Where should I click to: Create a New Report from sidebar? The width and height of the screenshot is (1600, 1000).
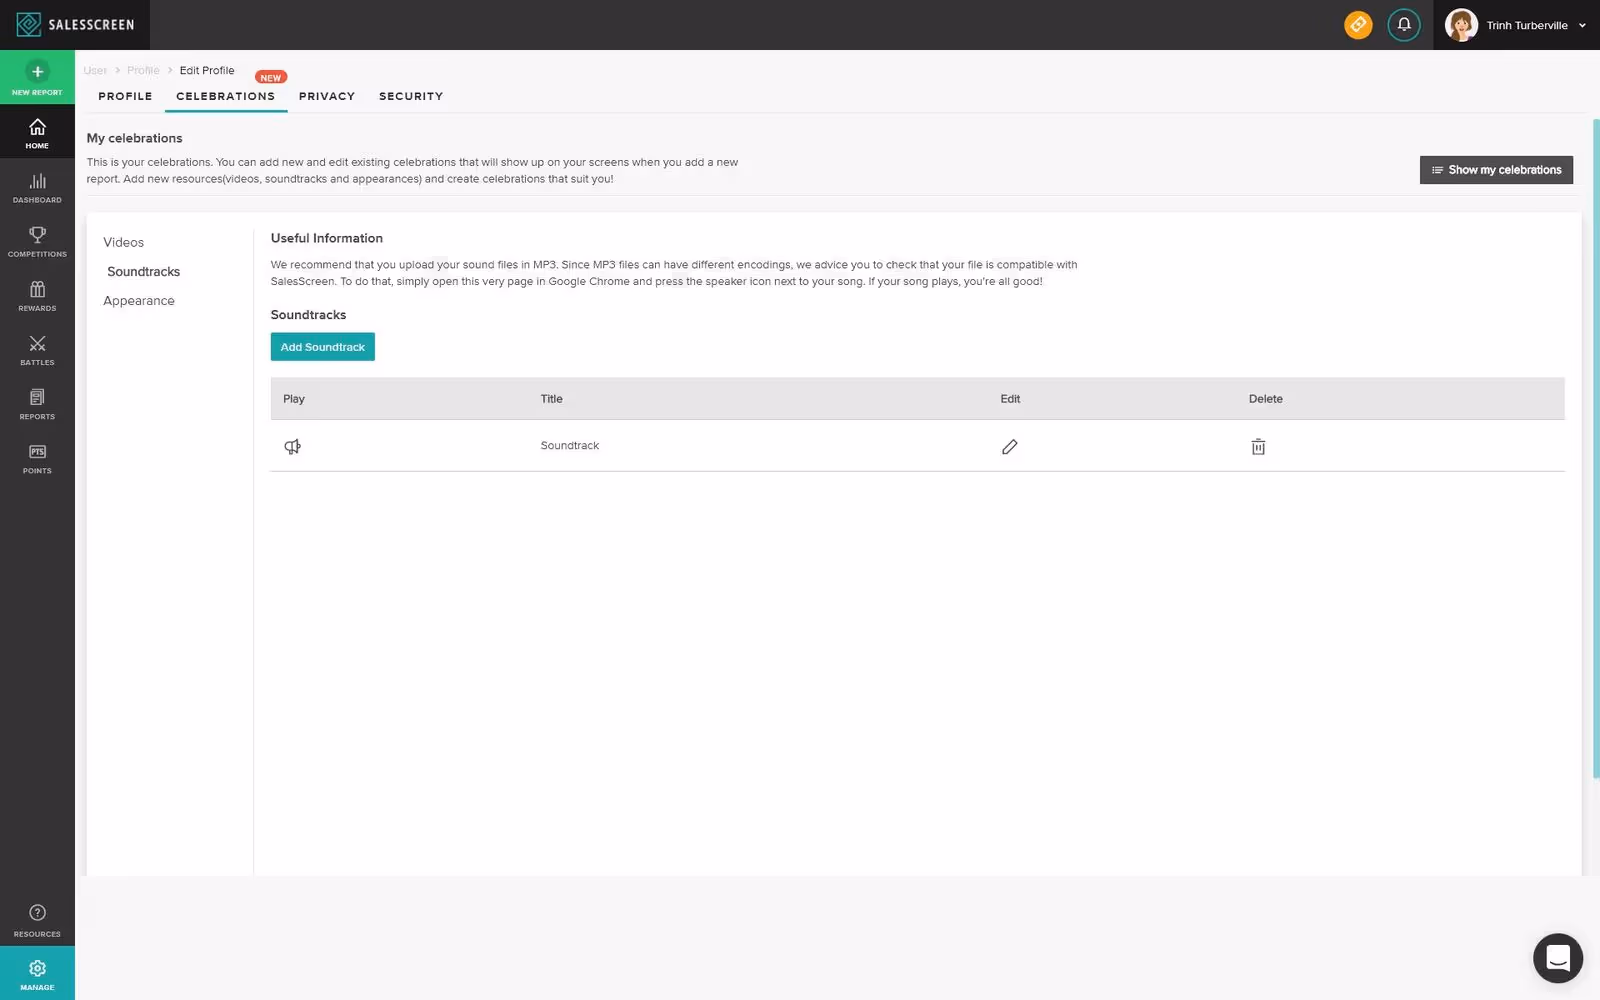pyautogui.click(x=37, y=78)
